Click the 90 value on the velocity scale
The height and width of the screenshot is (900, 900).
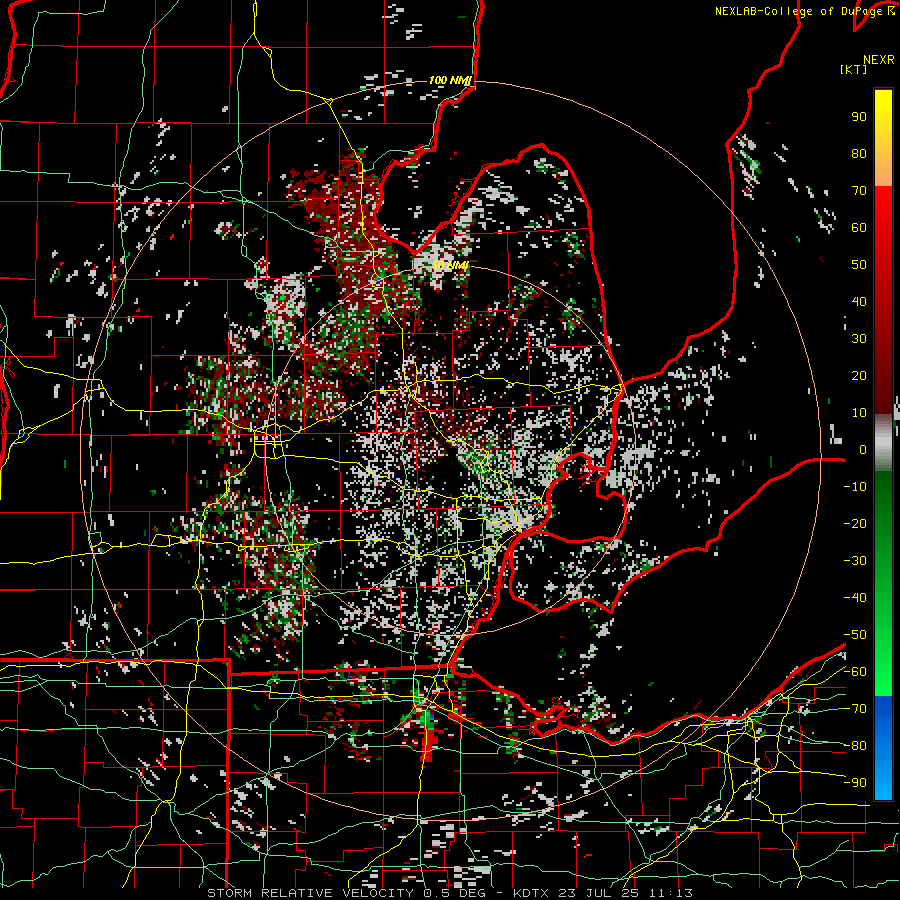click(x=859, y=117)
